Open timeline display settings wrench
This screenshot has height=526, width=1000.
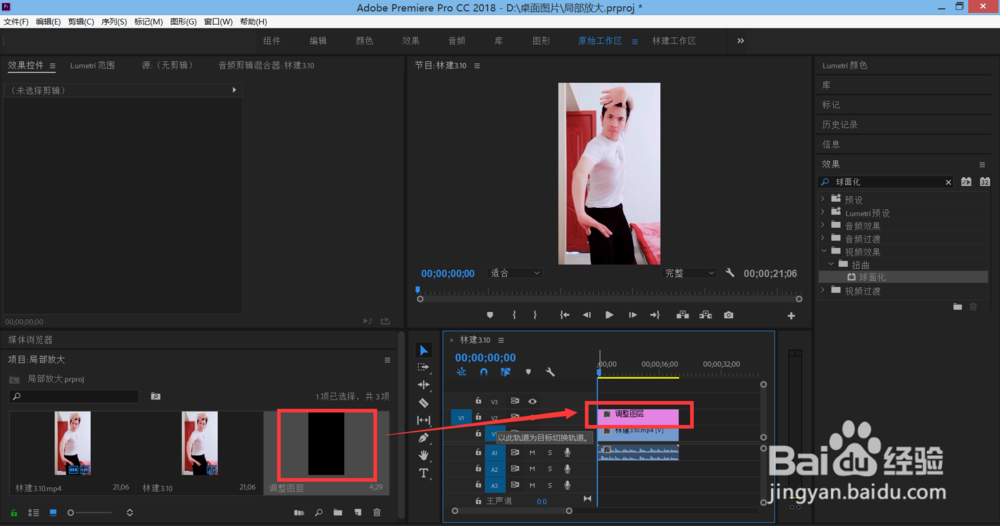[550, 372]
